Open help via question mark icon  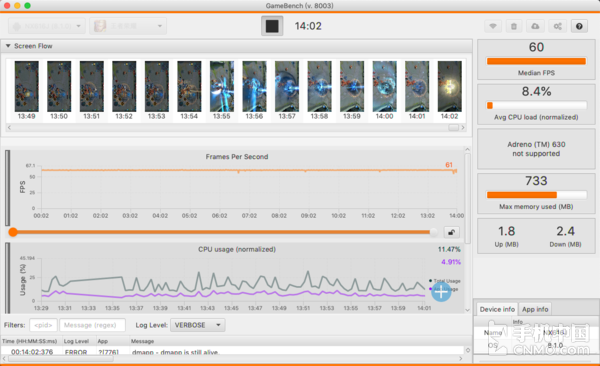point(579,26)
